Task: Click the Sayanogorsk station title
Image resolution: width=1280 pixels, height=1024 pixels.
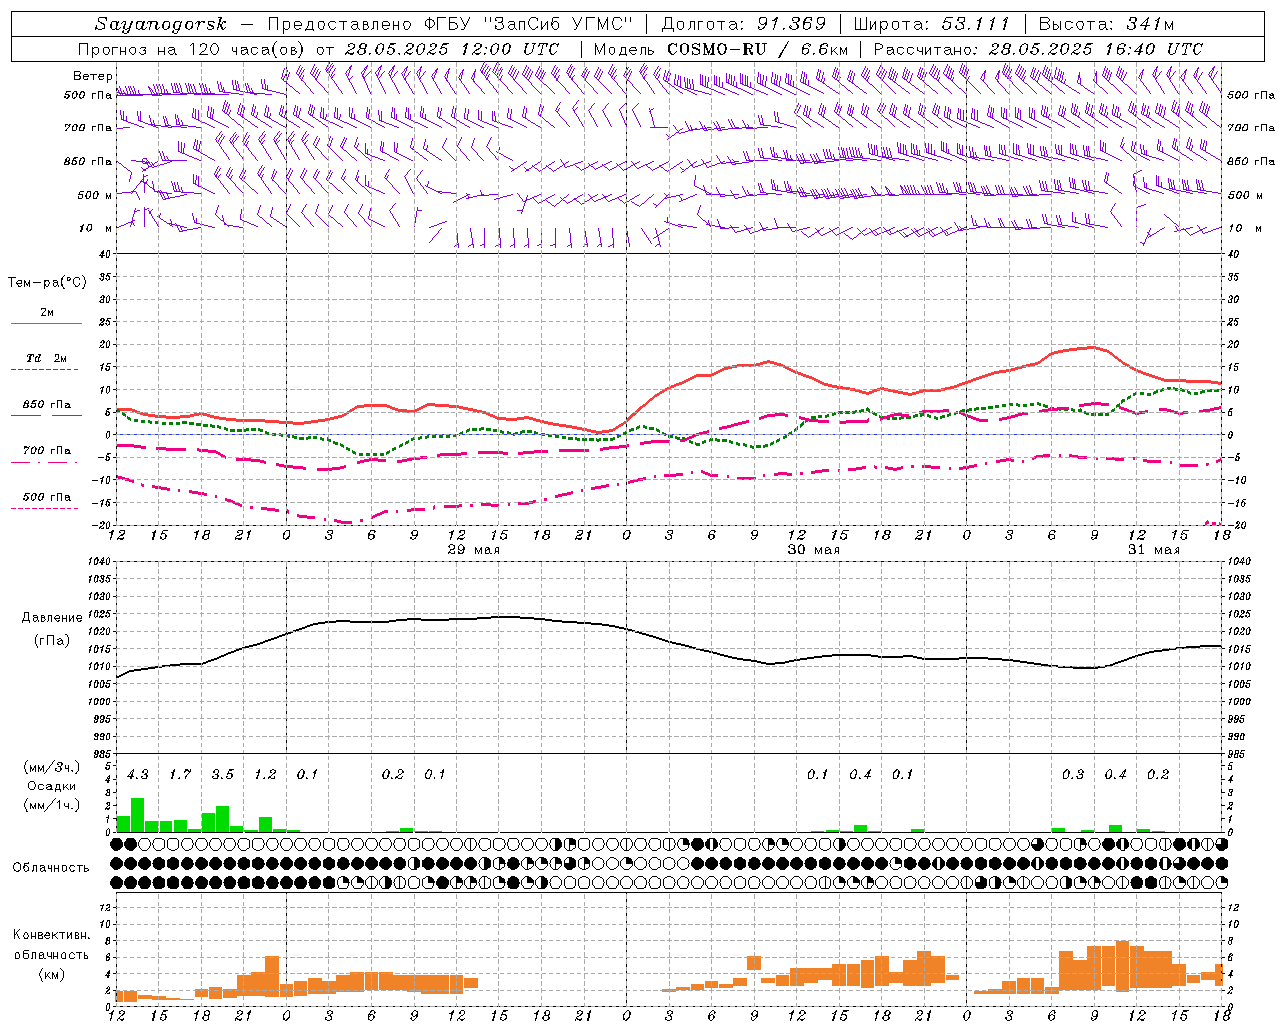Action: tap(161, 24)
